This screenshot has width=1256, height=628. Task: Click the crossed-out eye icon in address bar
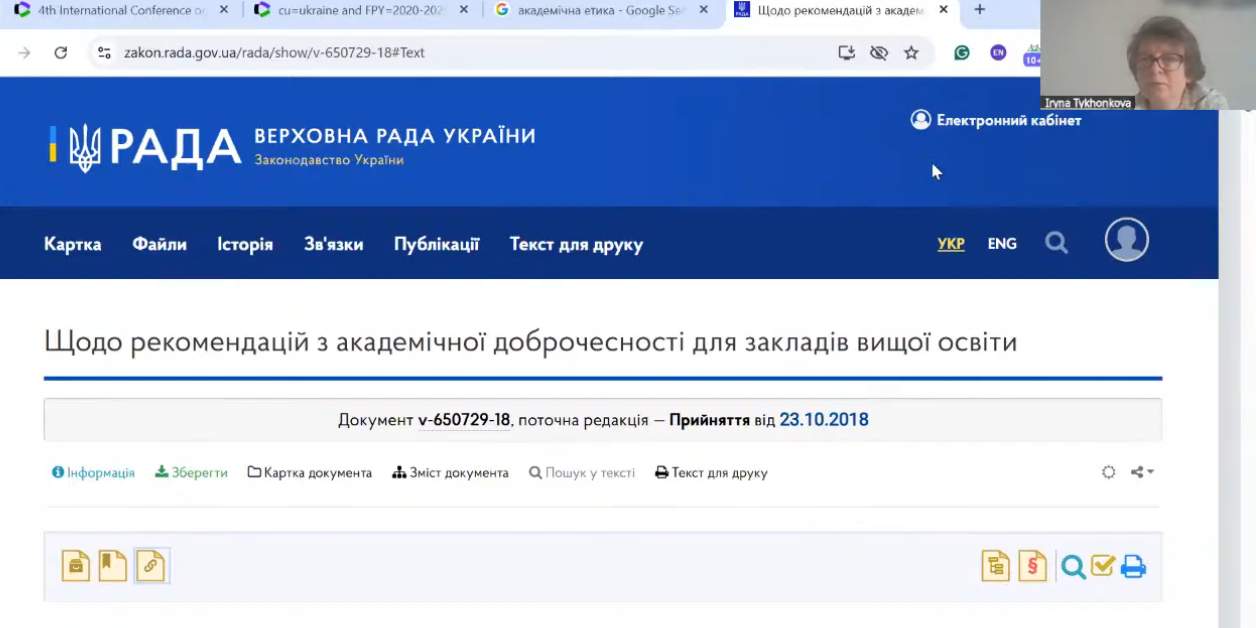tap(878, 53)
